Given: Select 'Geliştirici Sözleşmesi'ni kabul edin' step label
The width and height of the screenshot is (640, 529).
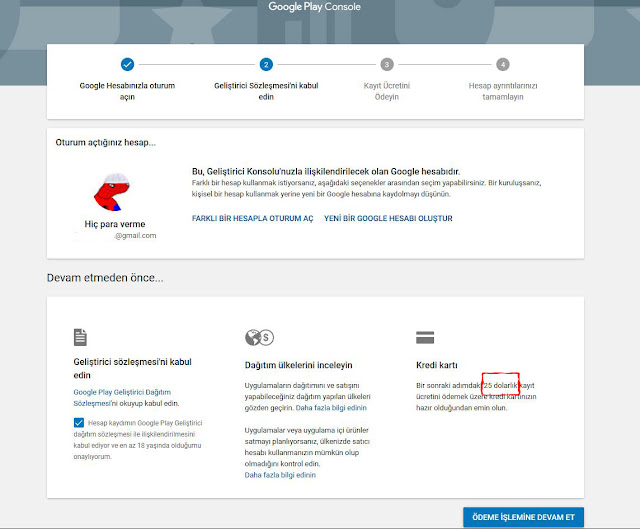Looking at the screenshot, I should [266, 91].
